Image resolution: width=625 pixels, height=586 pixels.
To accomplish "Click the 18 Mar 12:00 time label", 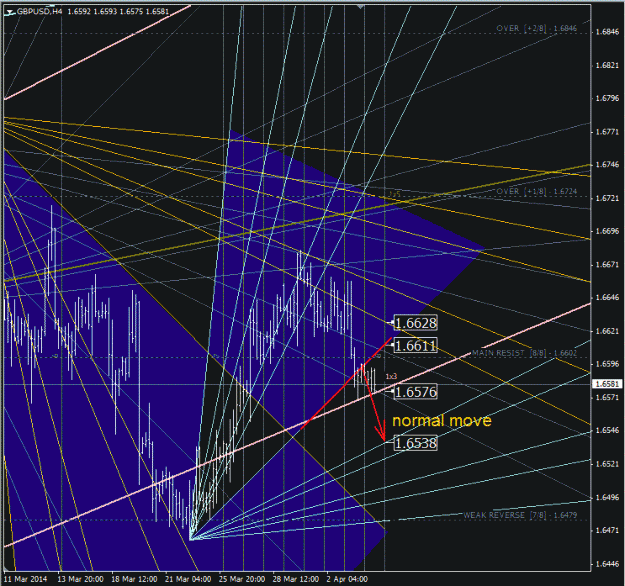I will coord(134,579).
